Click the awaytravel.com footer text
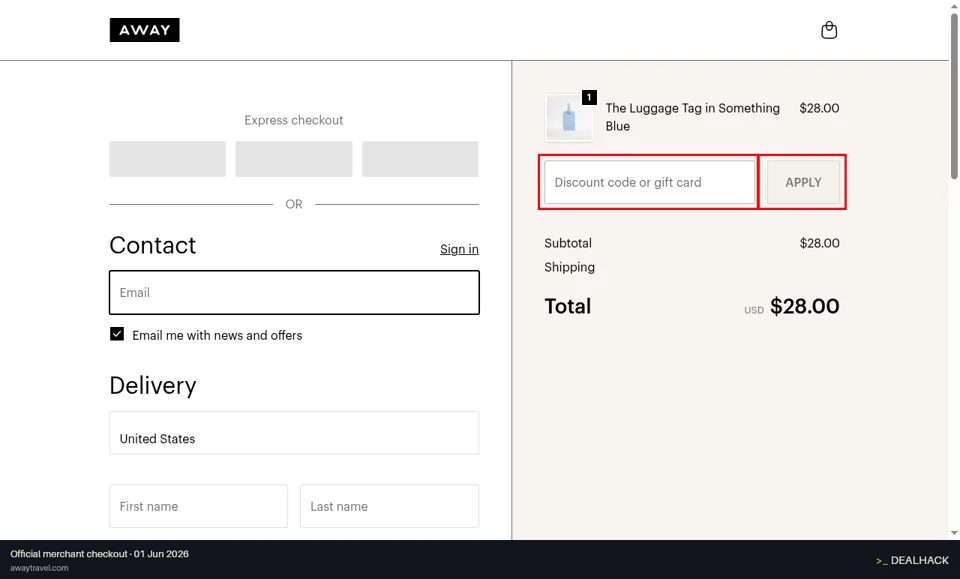960x579 pixels. [39, 568]
